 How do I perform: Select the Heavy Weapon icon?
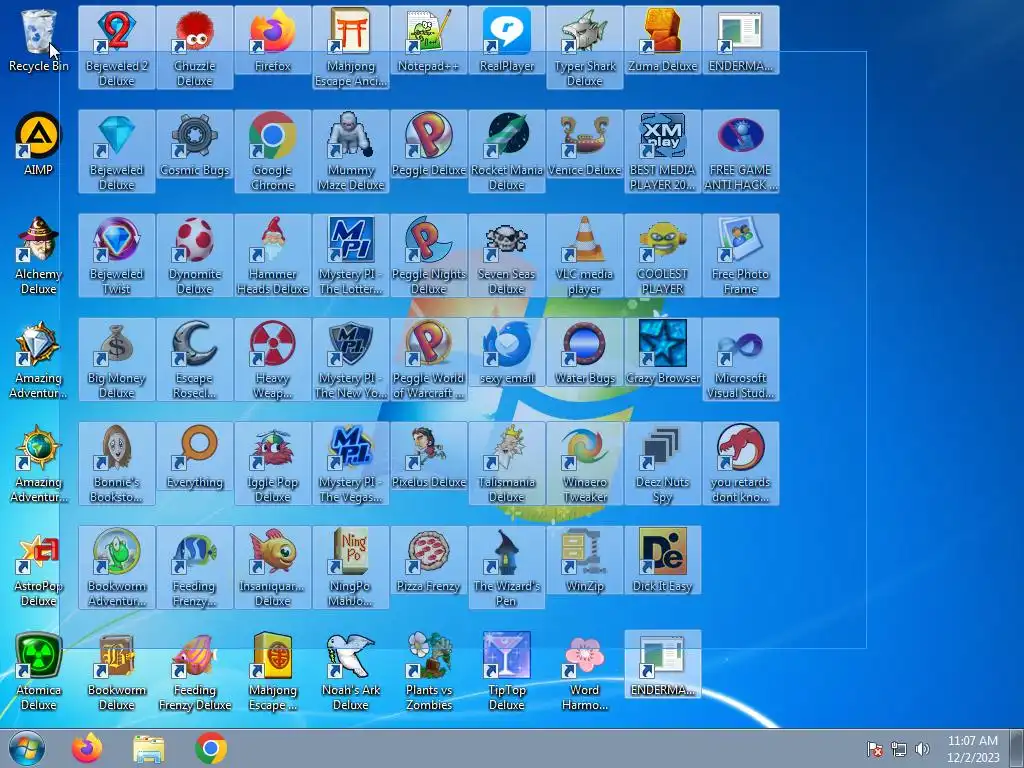pos(273,359)
